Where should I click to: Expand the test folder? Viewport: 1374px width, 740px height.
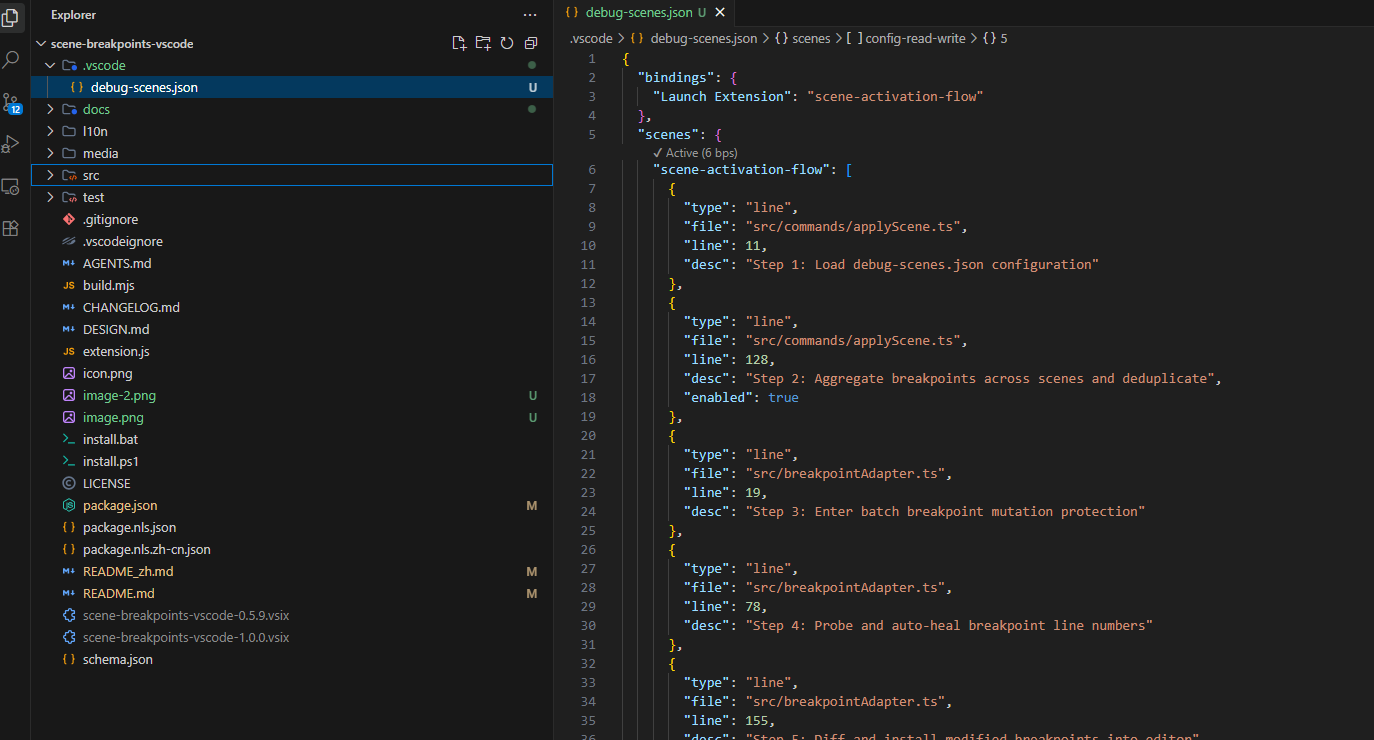click(50, 197)
